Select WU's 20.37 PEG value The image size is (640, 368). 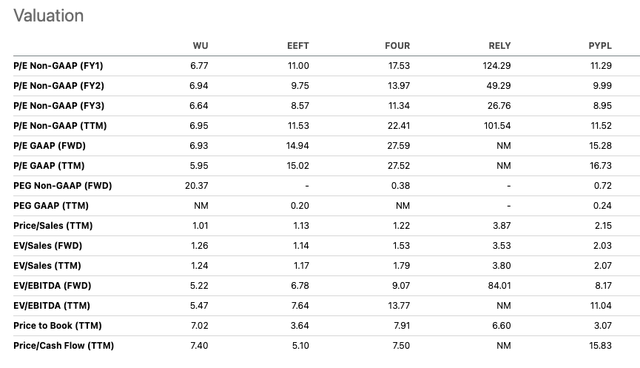pyautogui.click(x=196, y=186)
